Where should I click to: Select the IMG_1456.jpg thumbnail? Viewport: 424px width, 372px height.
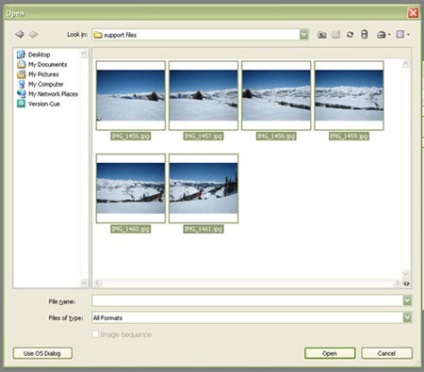(131, 95)
